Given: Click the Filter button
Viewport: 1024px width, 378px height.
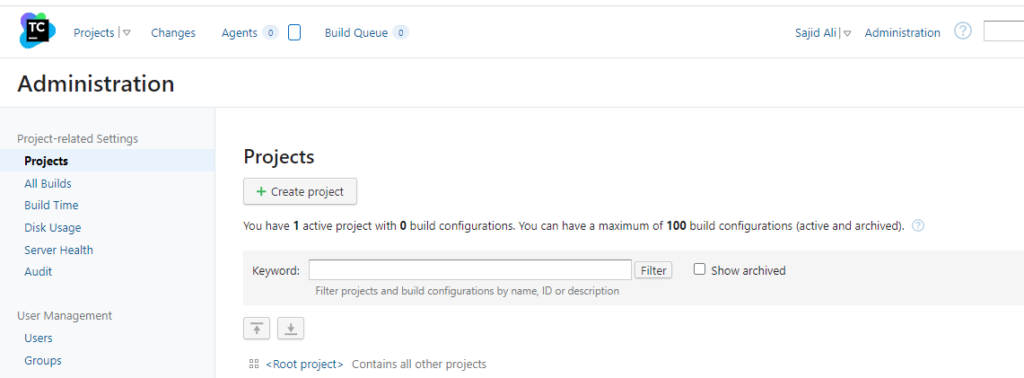Looking at the screenshot, I should pos(653,270).
